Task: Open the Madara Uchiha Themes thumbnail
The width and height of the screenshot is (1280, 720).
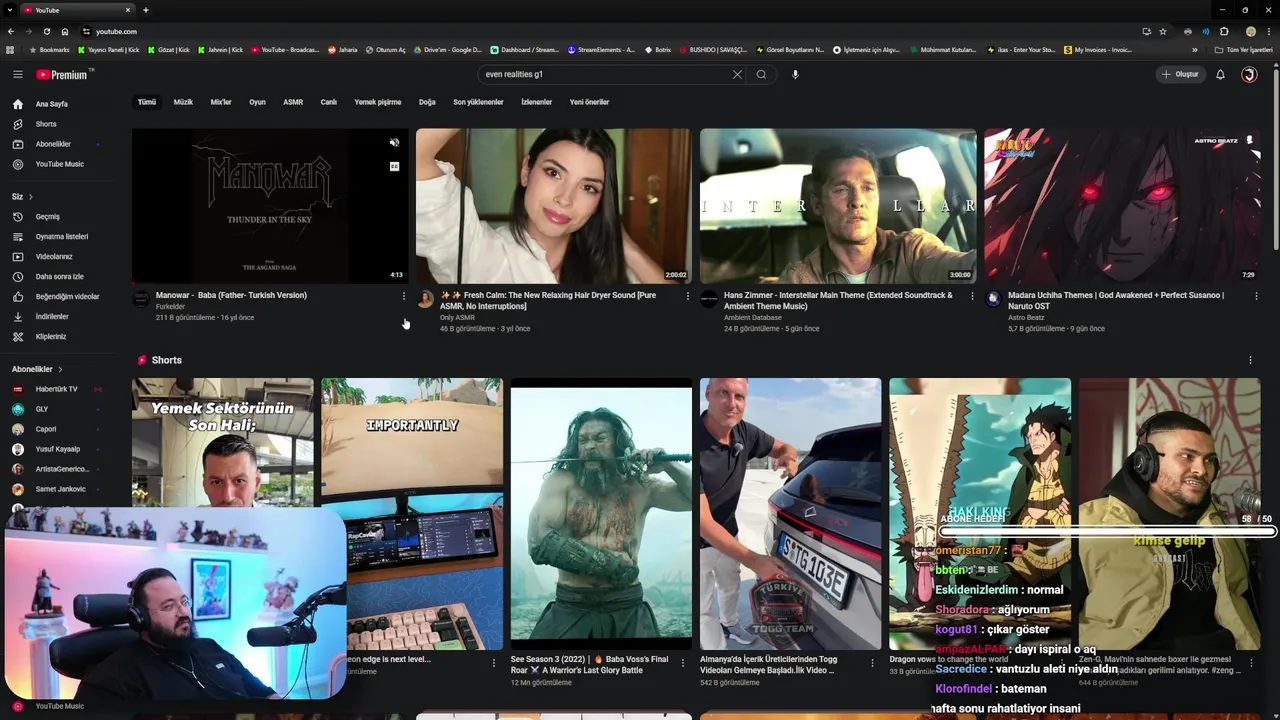Action: (1122, 205)
